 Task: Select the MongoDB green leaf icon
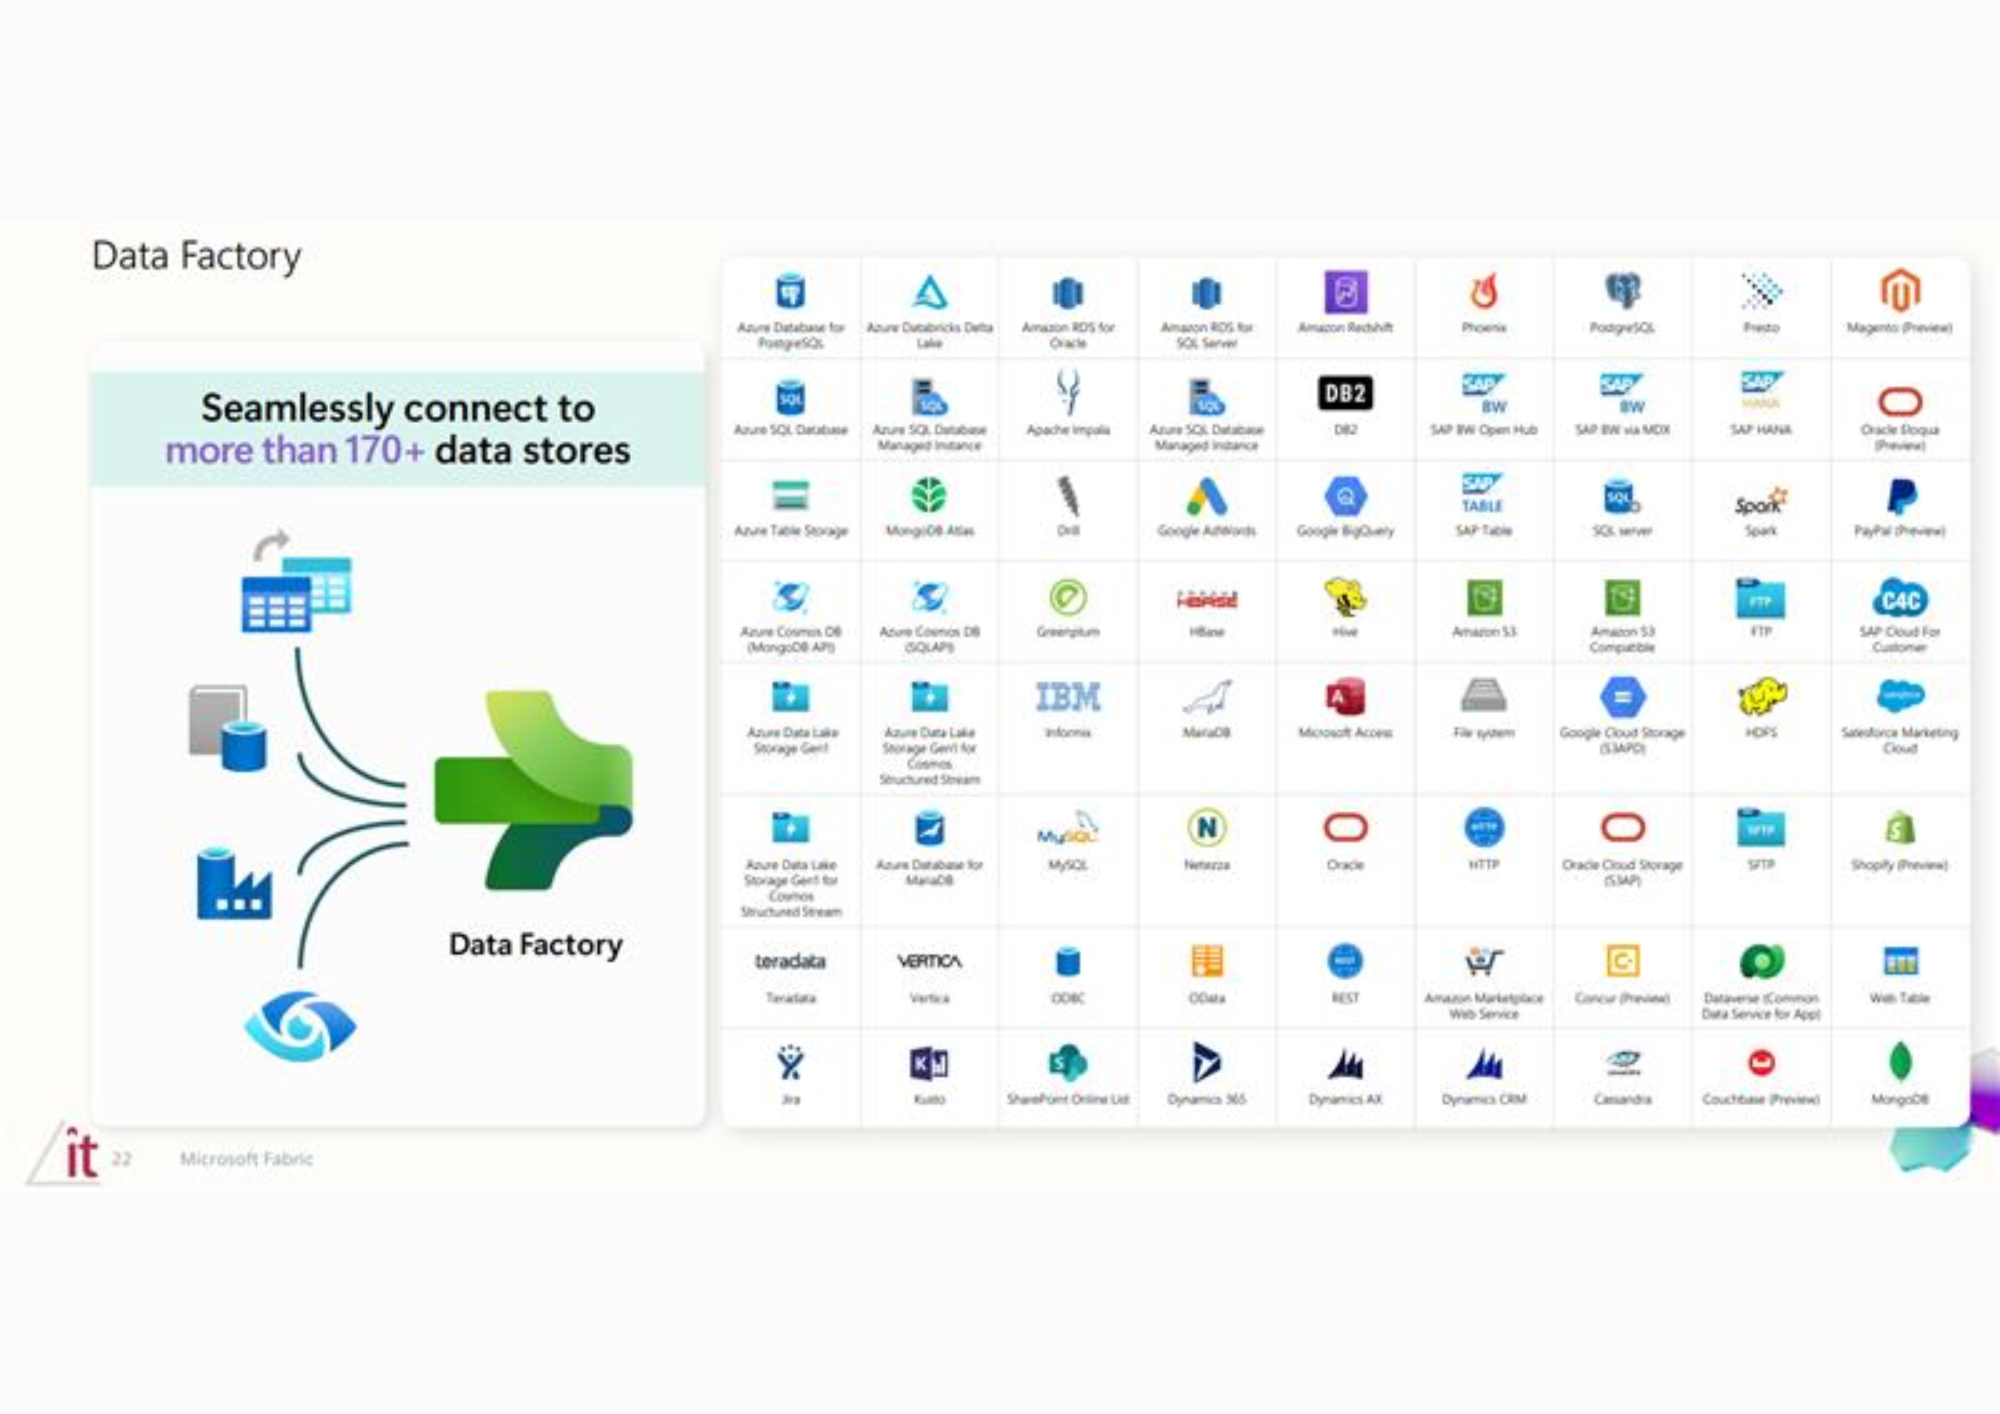point(1899,1062)
